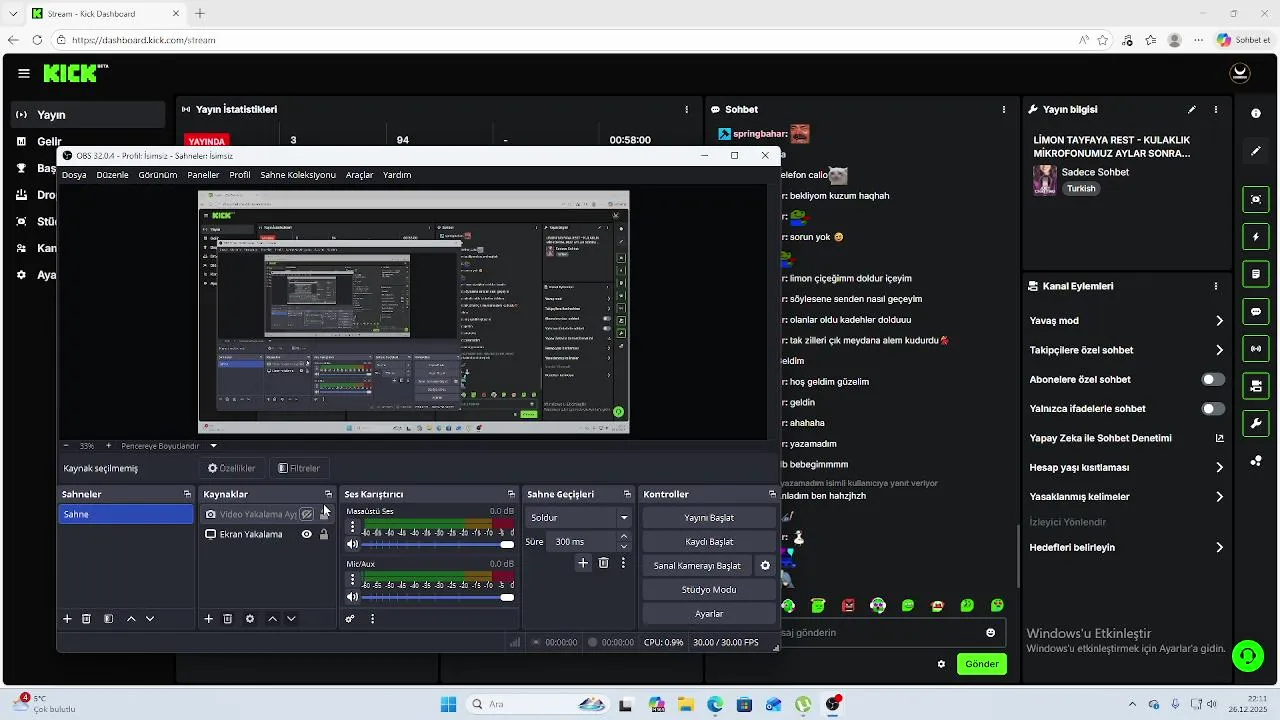This screenshot has width=1280, height=720.
Task: Send chat message with Gönder
Action: pyautogui.click(x=981, y=664)
